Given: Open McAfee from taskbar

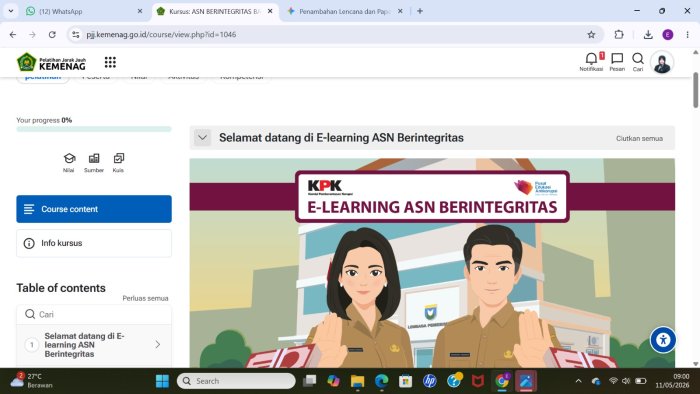Looking at the screenshot, I should pyautogui.click(x=478, y=381).
